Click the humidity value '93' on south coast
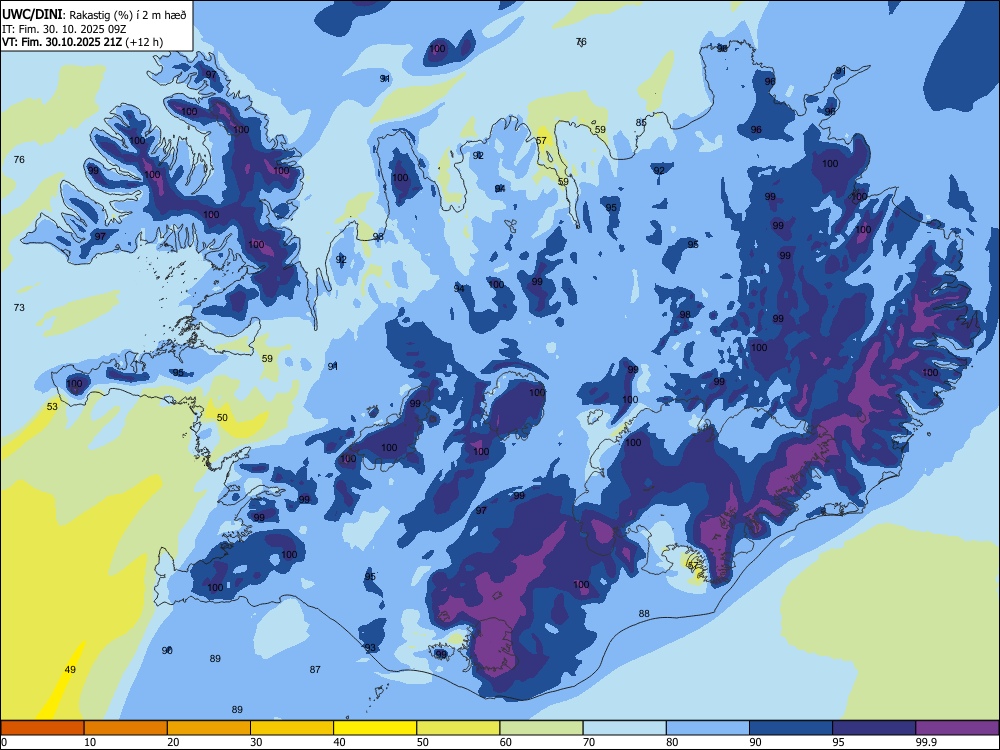 [x=370, y=647]
